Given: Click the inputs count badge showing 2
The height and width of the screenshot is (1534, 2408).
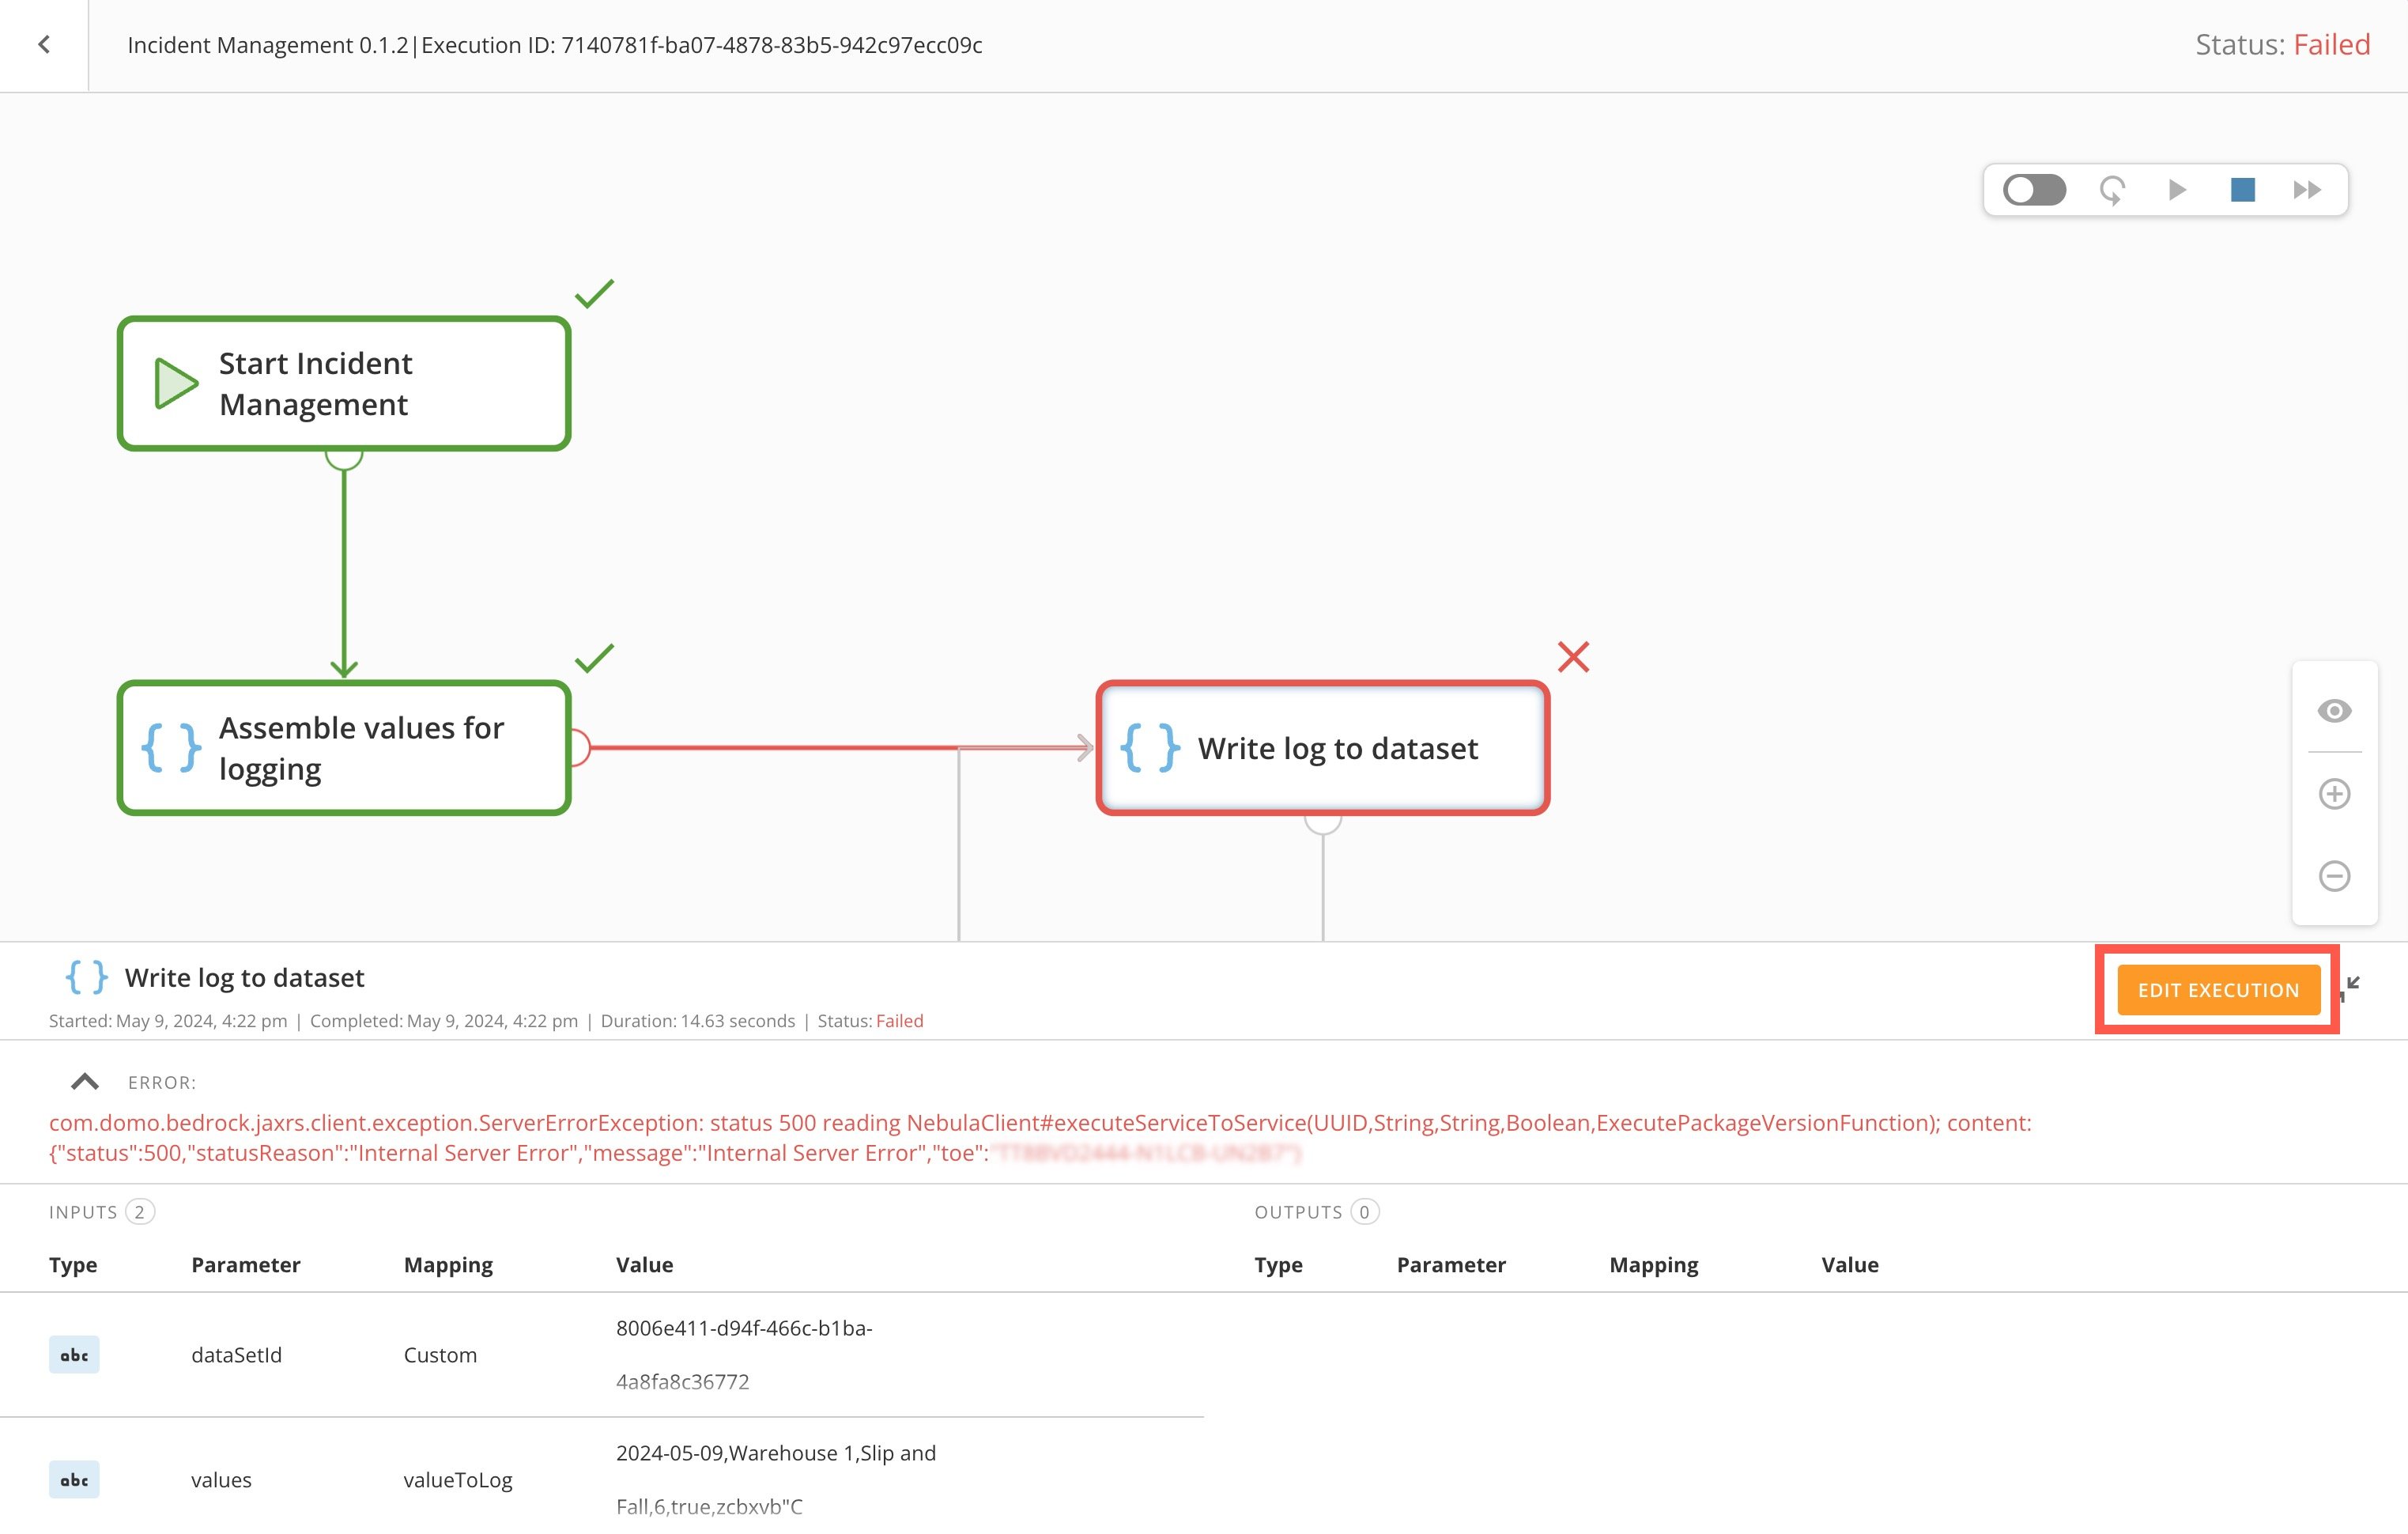Looking at the screenshot, I should pos(140,1212).
